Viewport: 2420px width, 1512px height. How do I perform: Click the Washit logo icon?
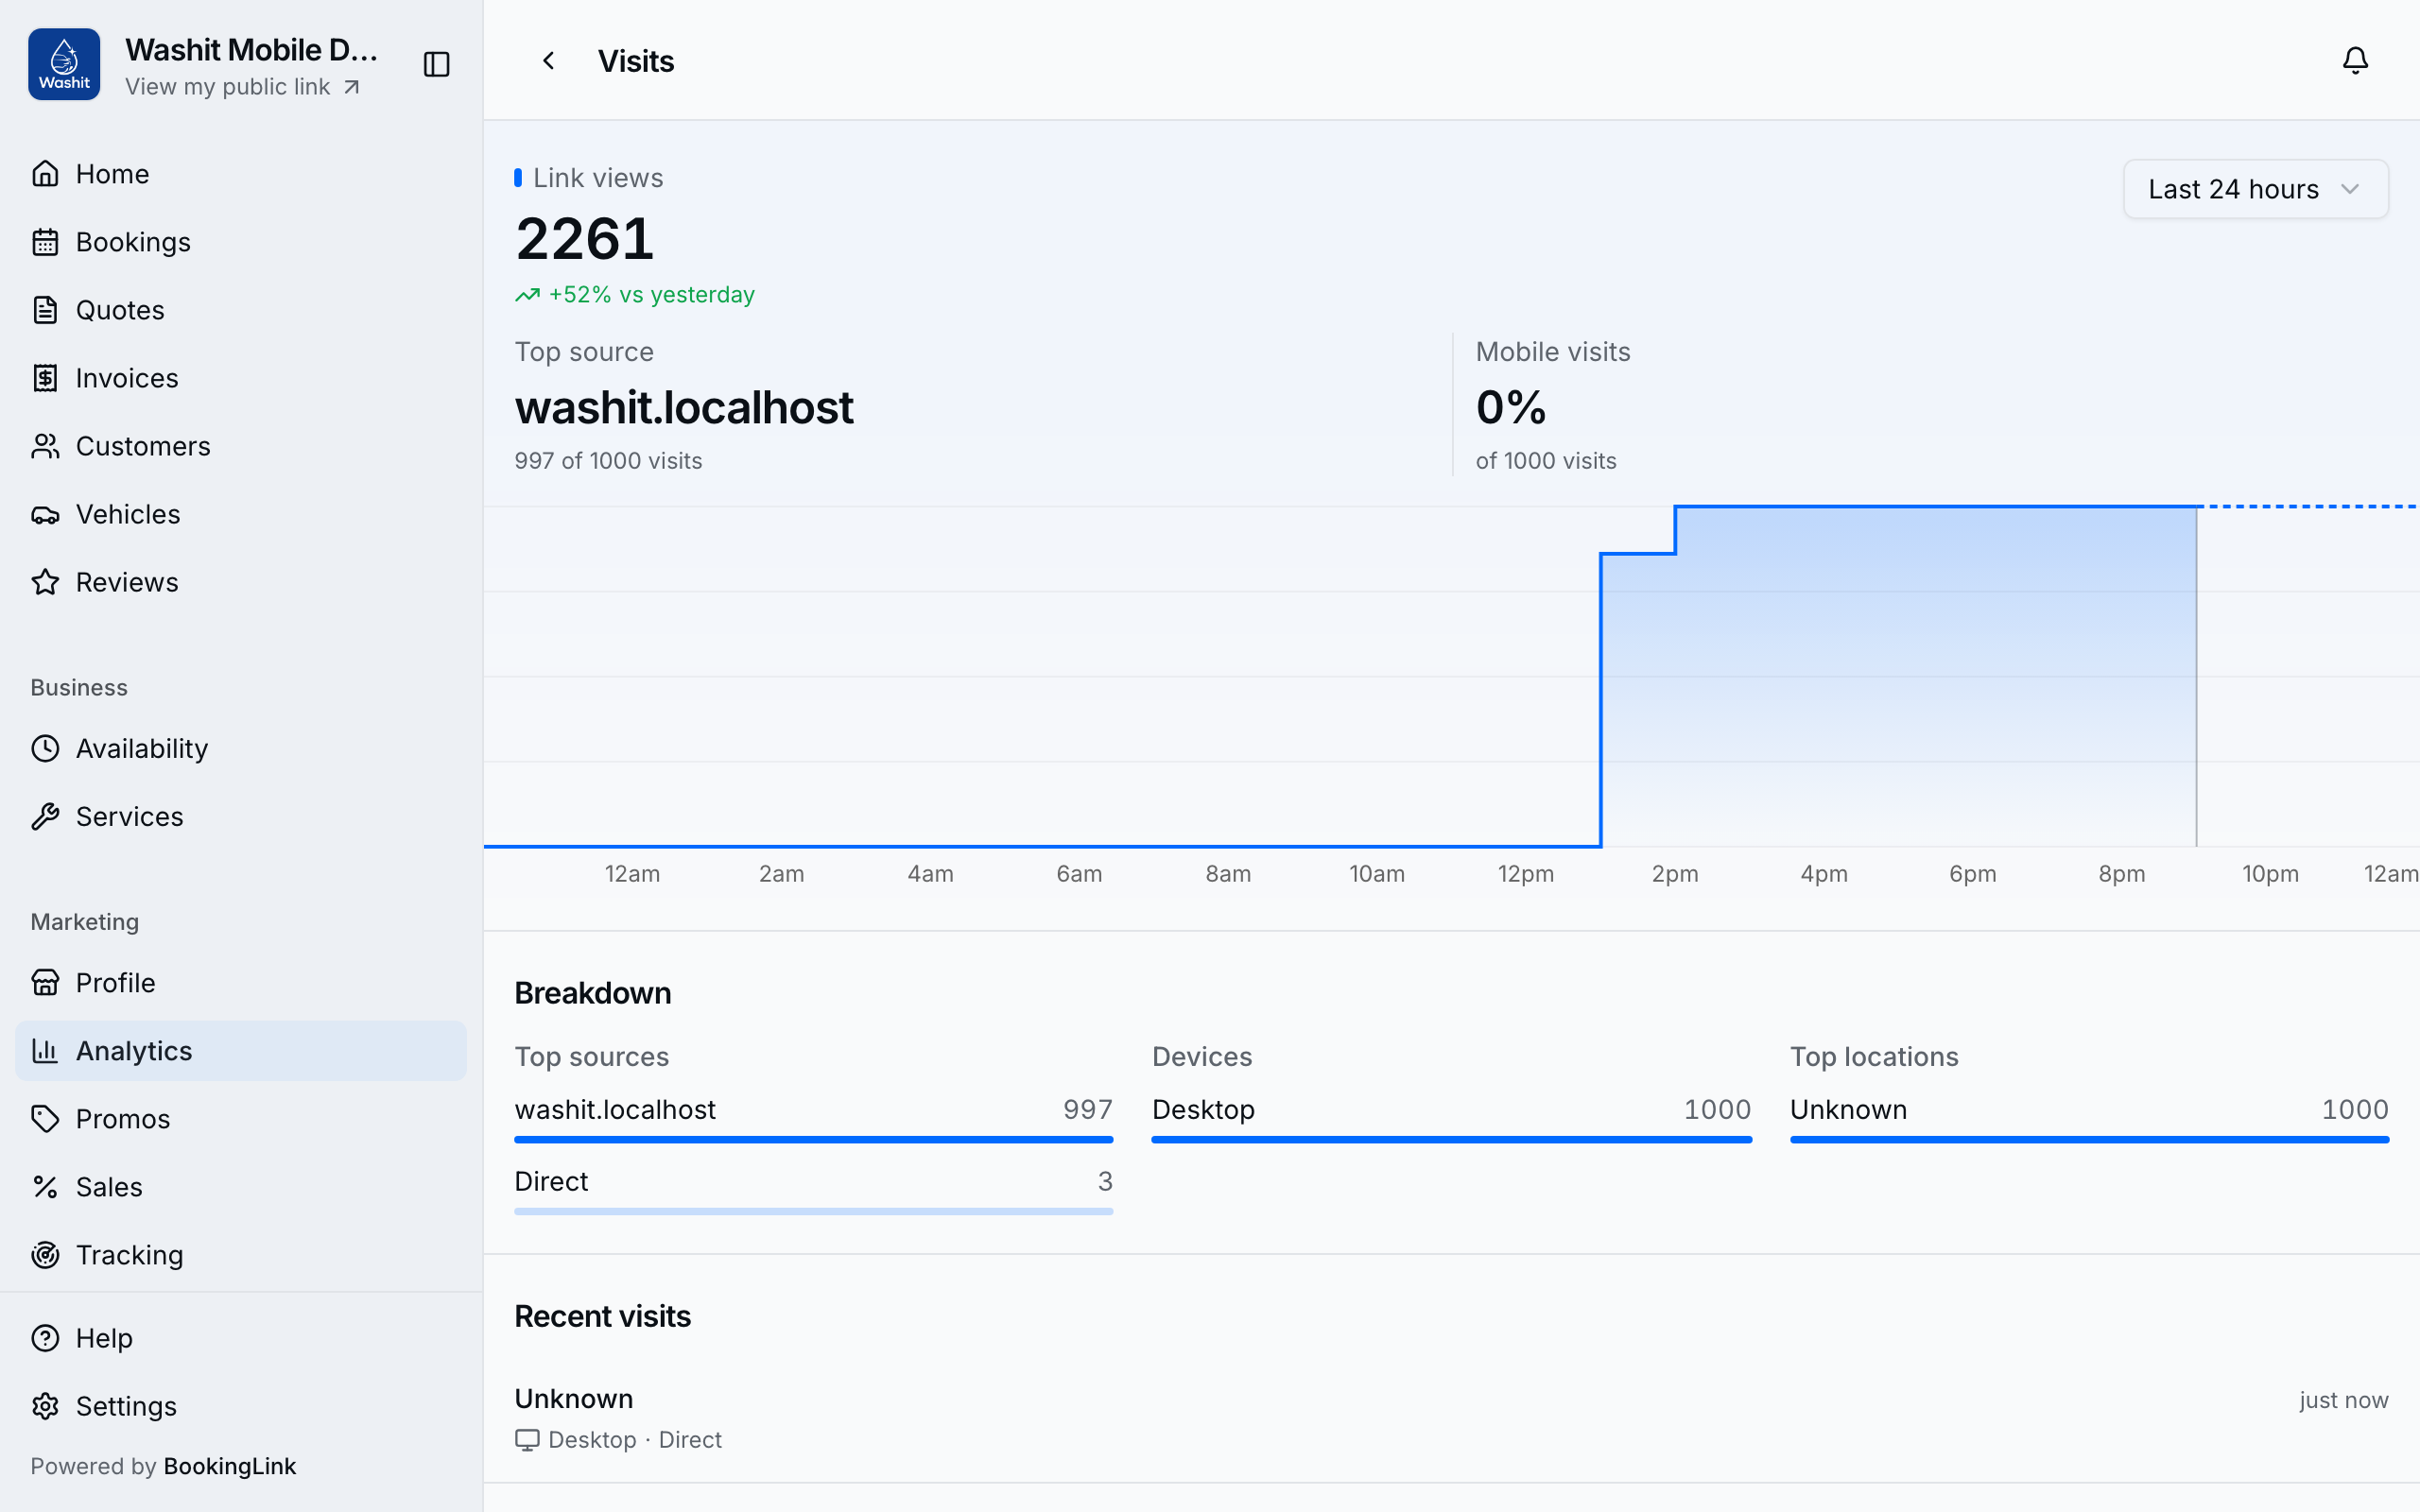point(64,64)
